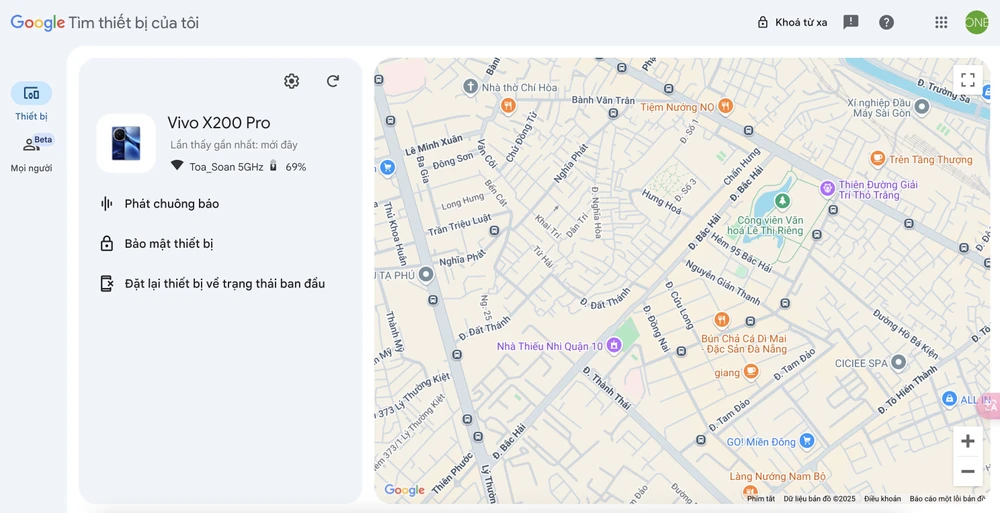Click the Trên Tầng Thượng cafe marker
The height and width of the screenshot is (513, 1000).
click(x=878, y=158)
